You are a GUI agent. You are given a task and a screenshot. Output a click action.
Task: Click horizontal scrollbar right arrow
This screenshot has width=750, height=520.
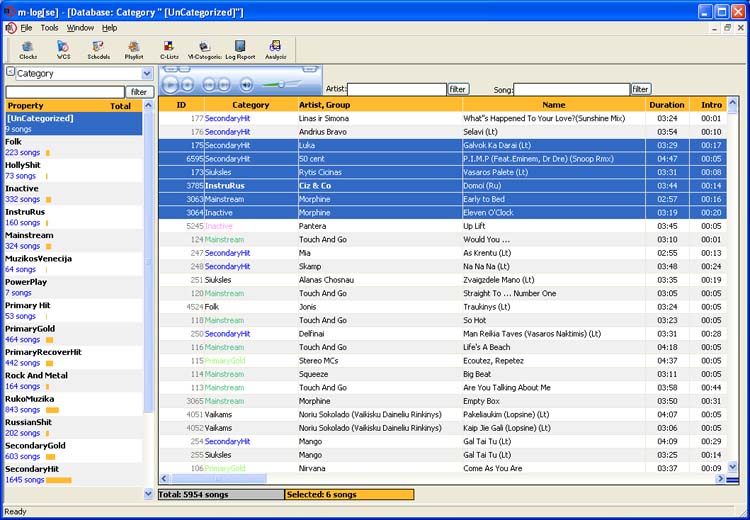click(x=721, y=478)
